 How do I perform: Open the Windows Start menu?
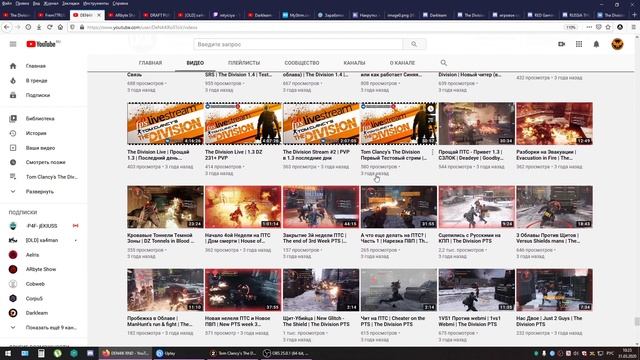pos(7,353)
